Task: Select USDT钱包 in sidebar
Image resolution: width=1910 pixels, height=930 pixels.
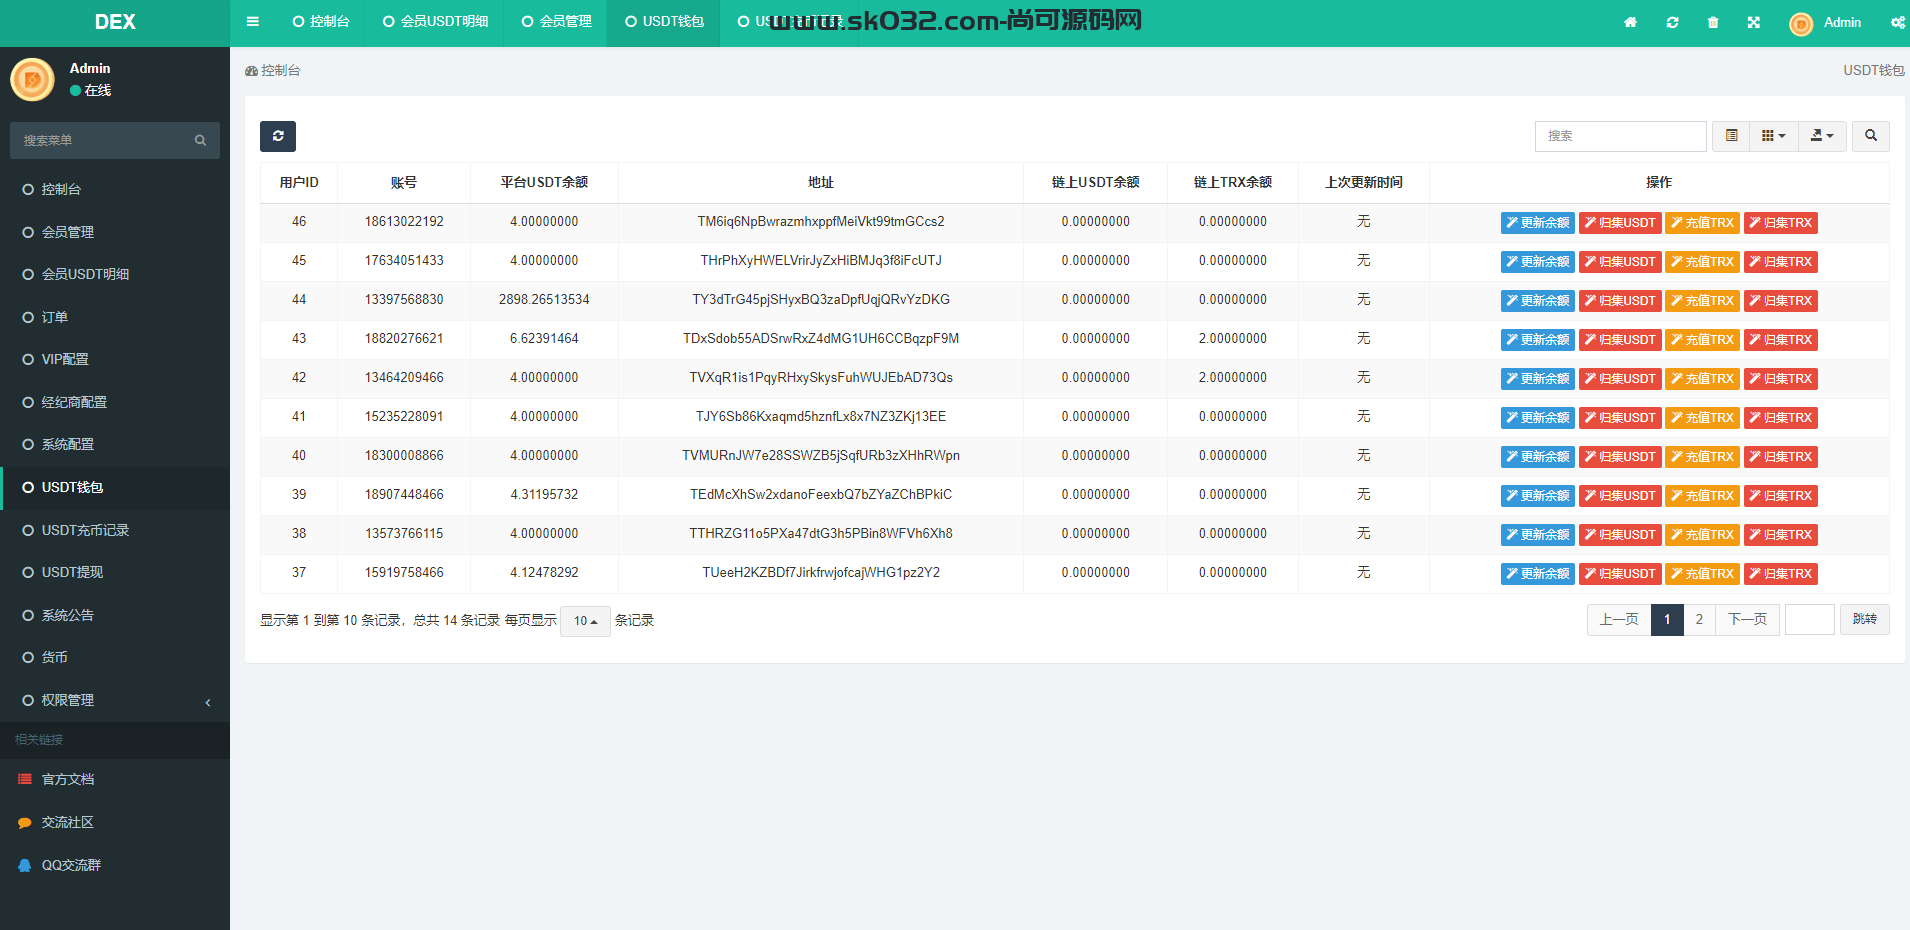Action: [115, 487]
